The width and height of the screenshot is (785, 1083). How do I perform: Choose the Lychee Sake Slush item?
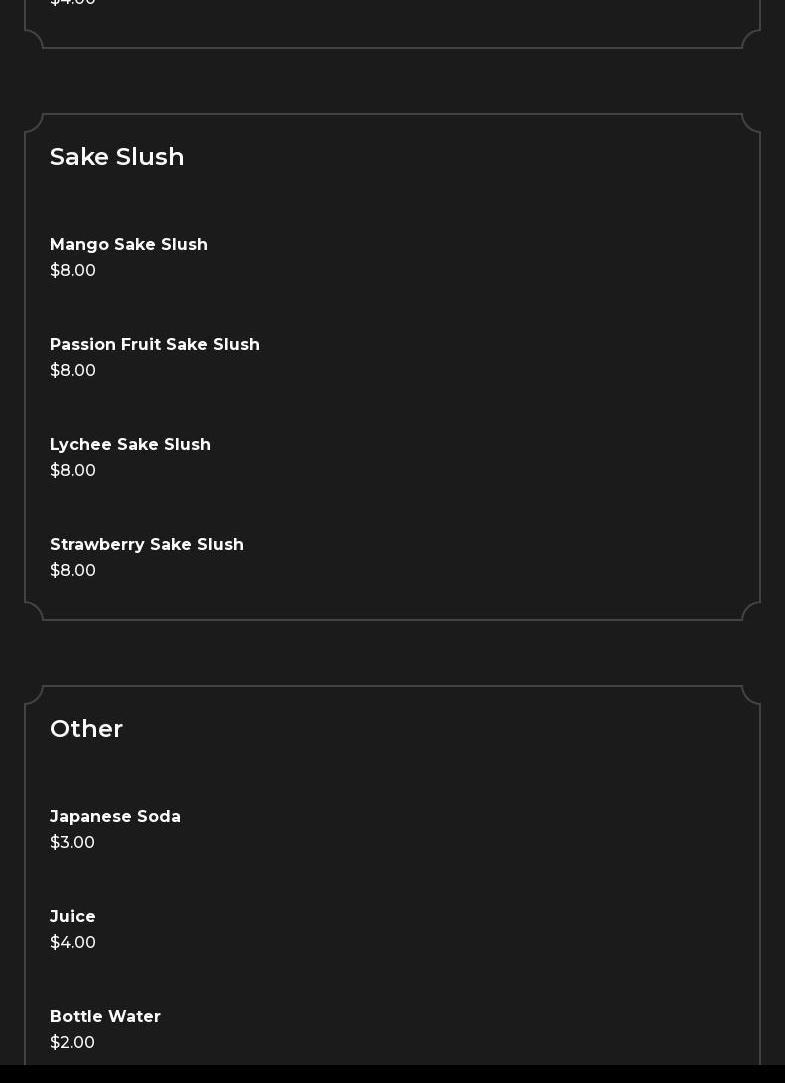tap(130, 445)
